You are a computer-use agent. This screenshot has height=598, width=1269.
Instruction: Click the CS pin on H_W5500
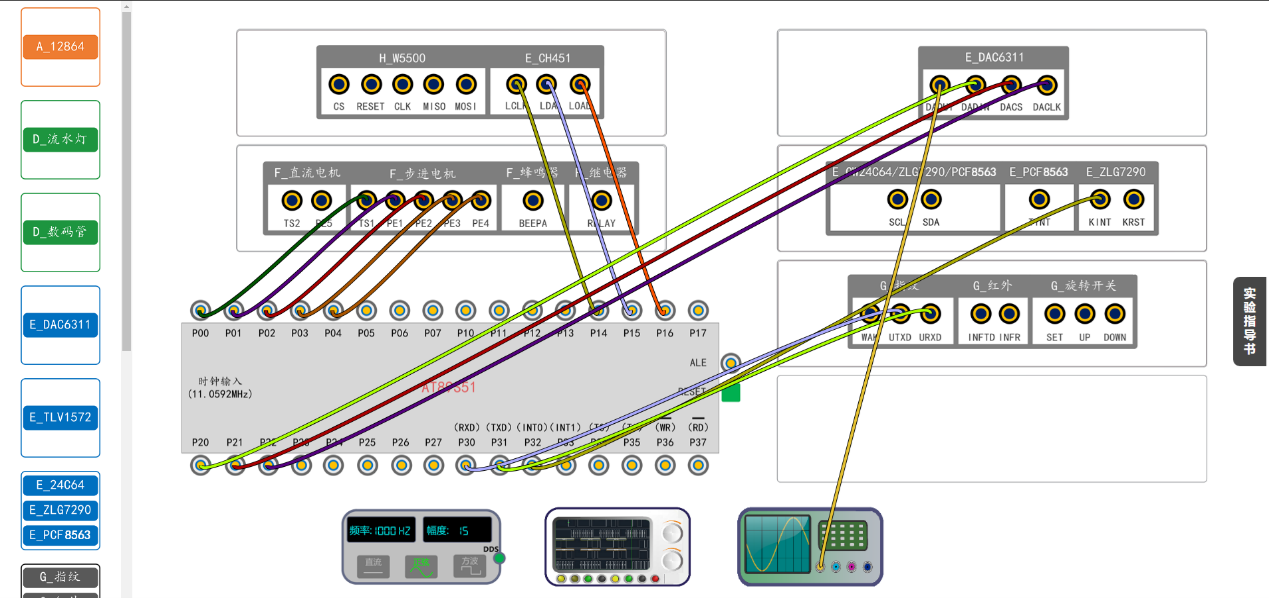pyautogui.click(x=339, y=85)
